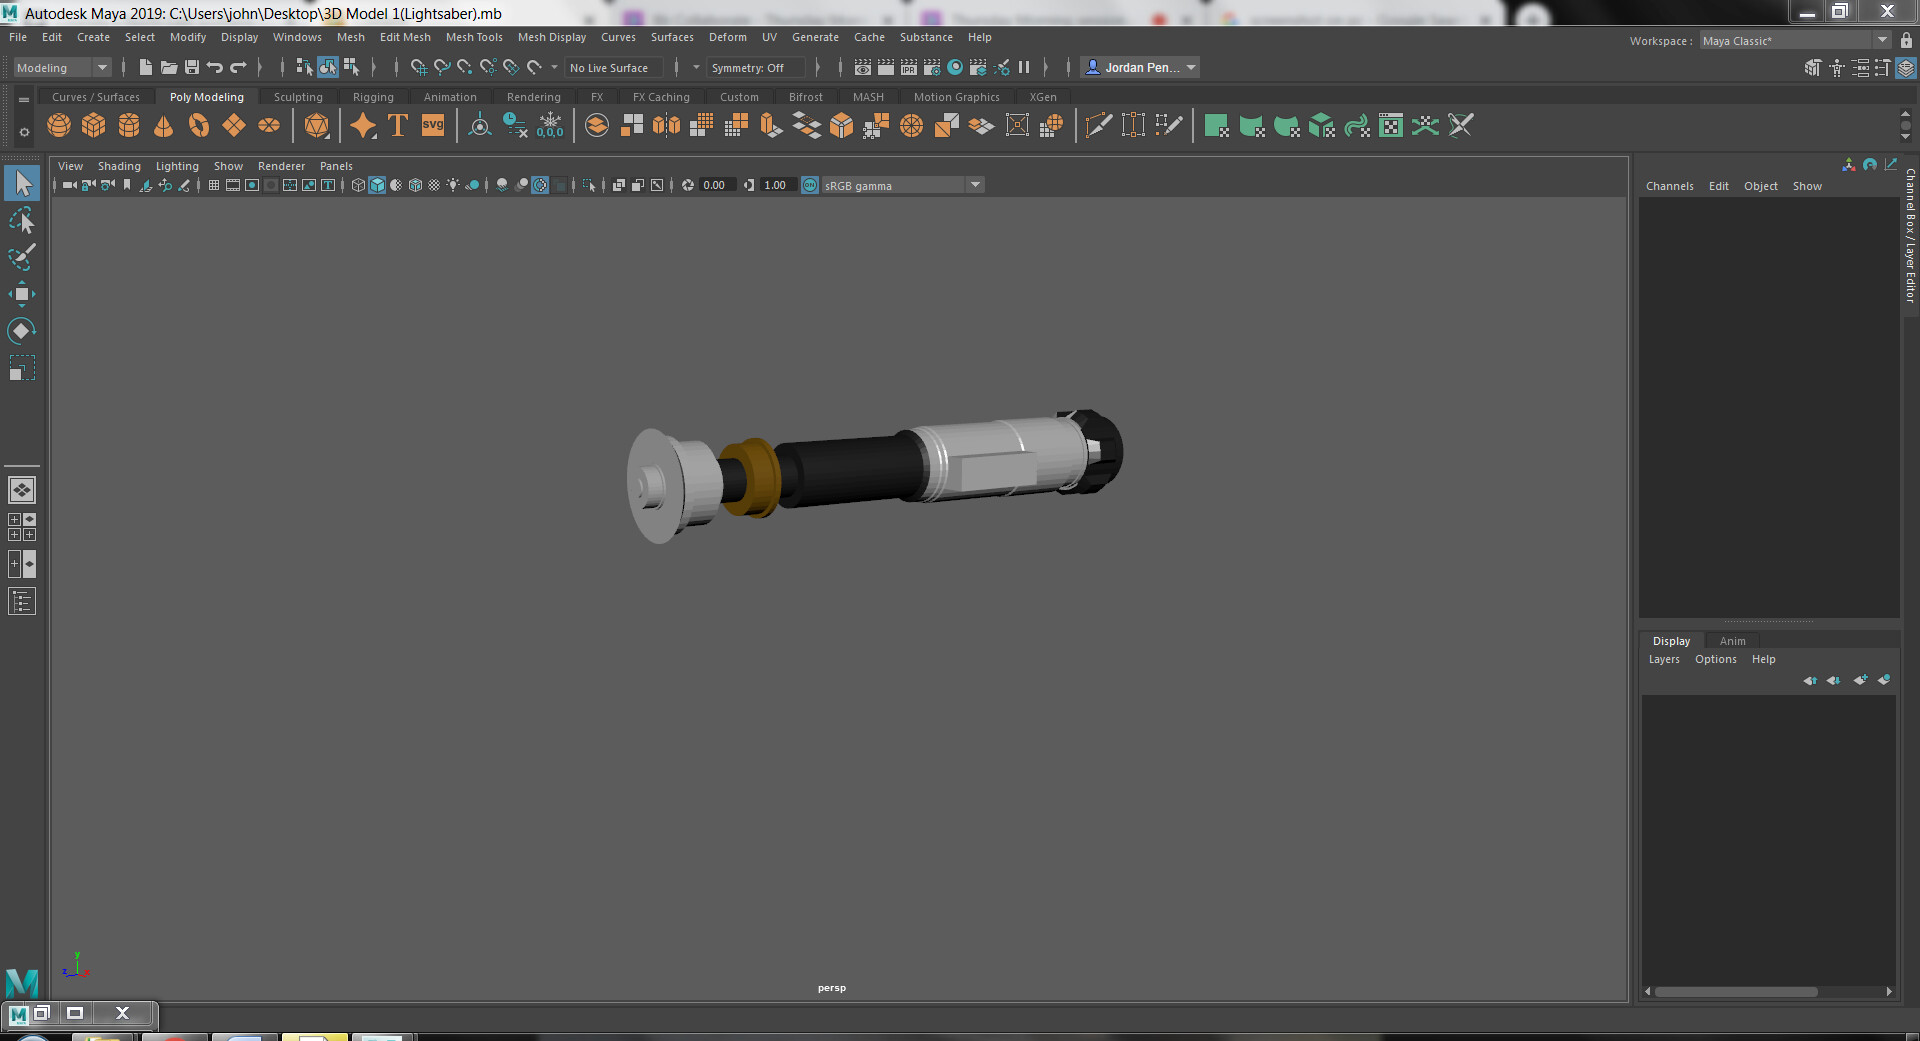Toggle wireframe-on-shaded display in the viewport
1920x1041 pixels.
tap(416, 185)
